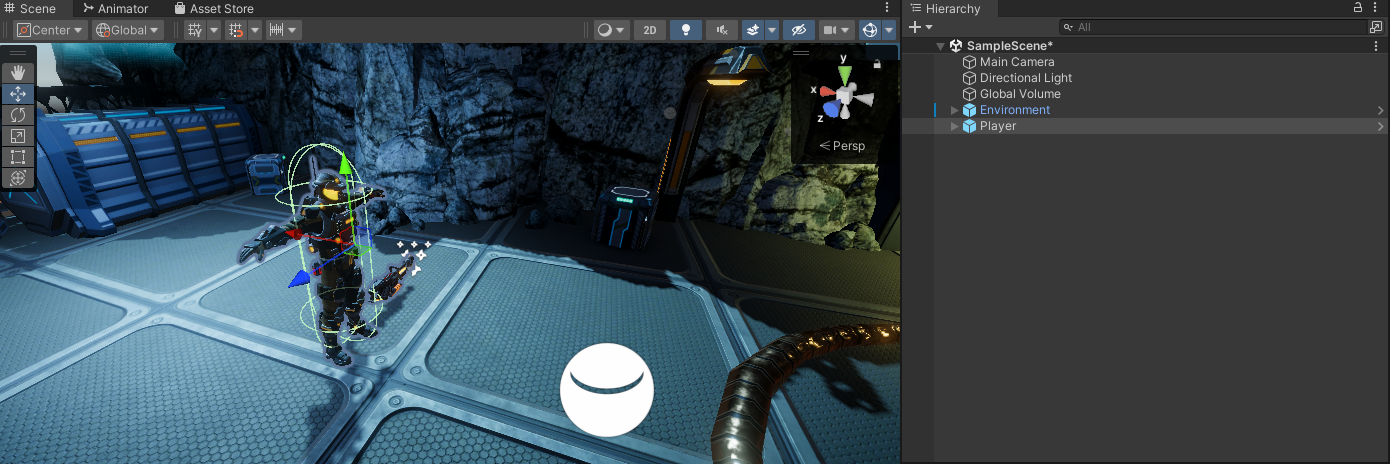Open grid visibility dropdown arrow
The height and width of the screenshot is (464, 1390).
pyautogui.click(x=214, y=30)
